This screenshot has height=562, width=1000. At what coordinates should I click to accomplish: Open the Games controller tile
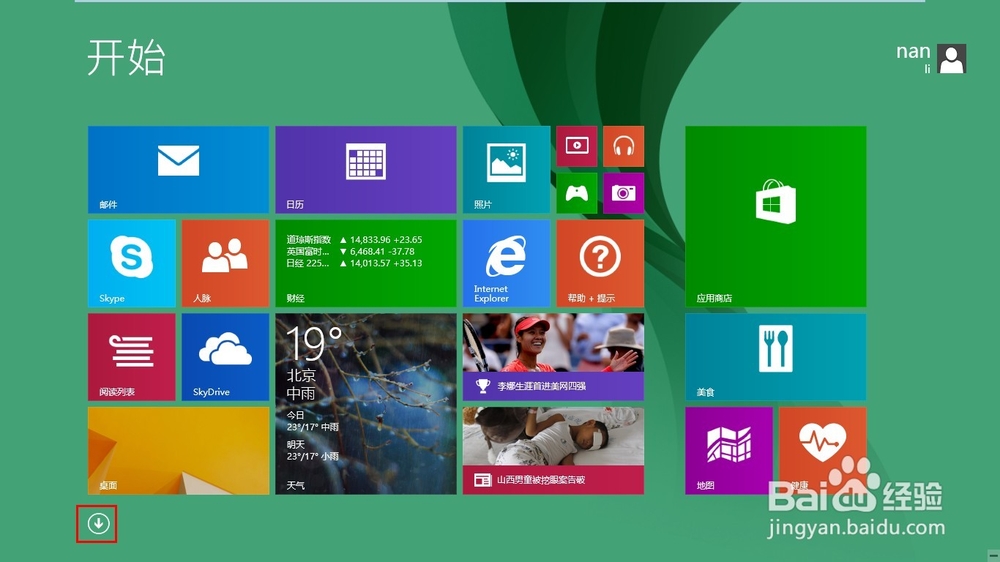[577, 193]
